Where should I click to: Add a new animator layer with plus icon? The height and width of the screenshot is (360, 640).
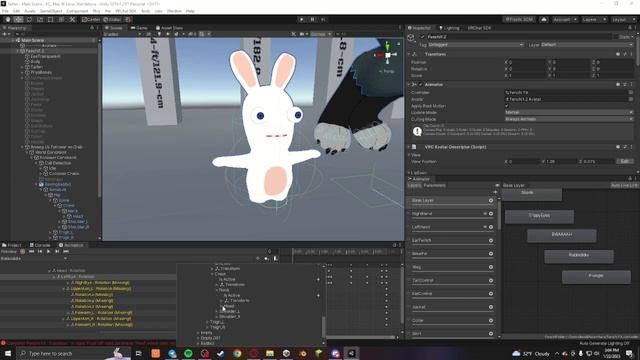click(x=496, y=192)
